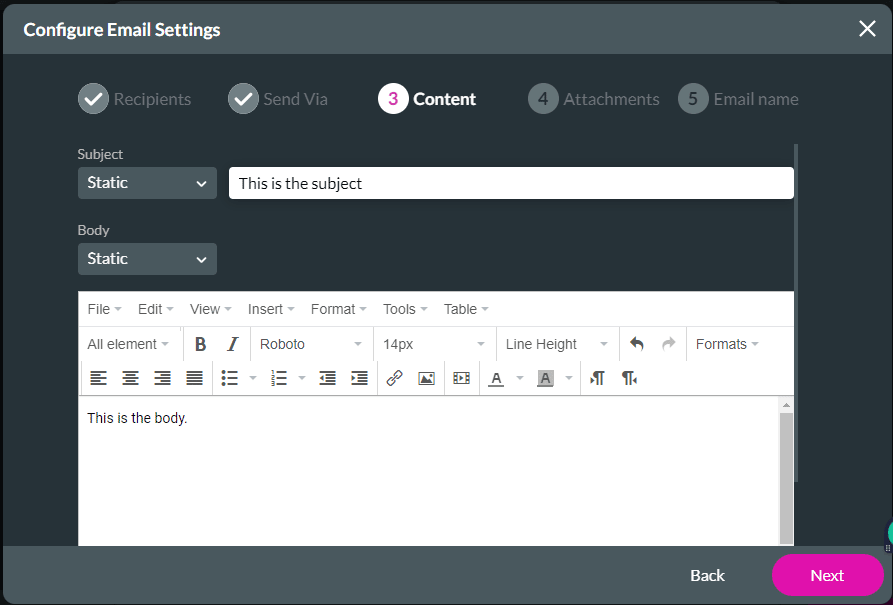Expand the Roboto font family dropdown
The width and height of the screenshot is (893, 605).
311,344
